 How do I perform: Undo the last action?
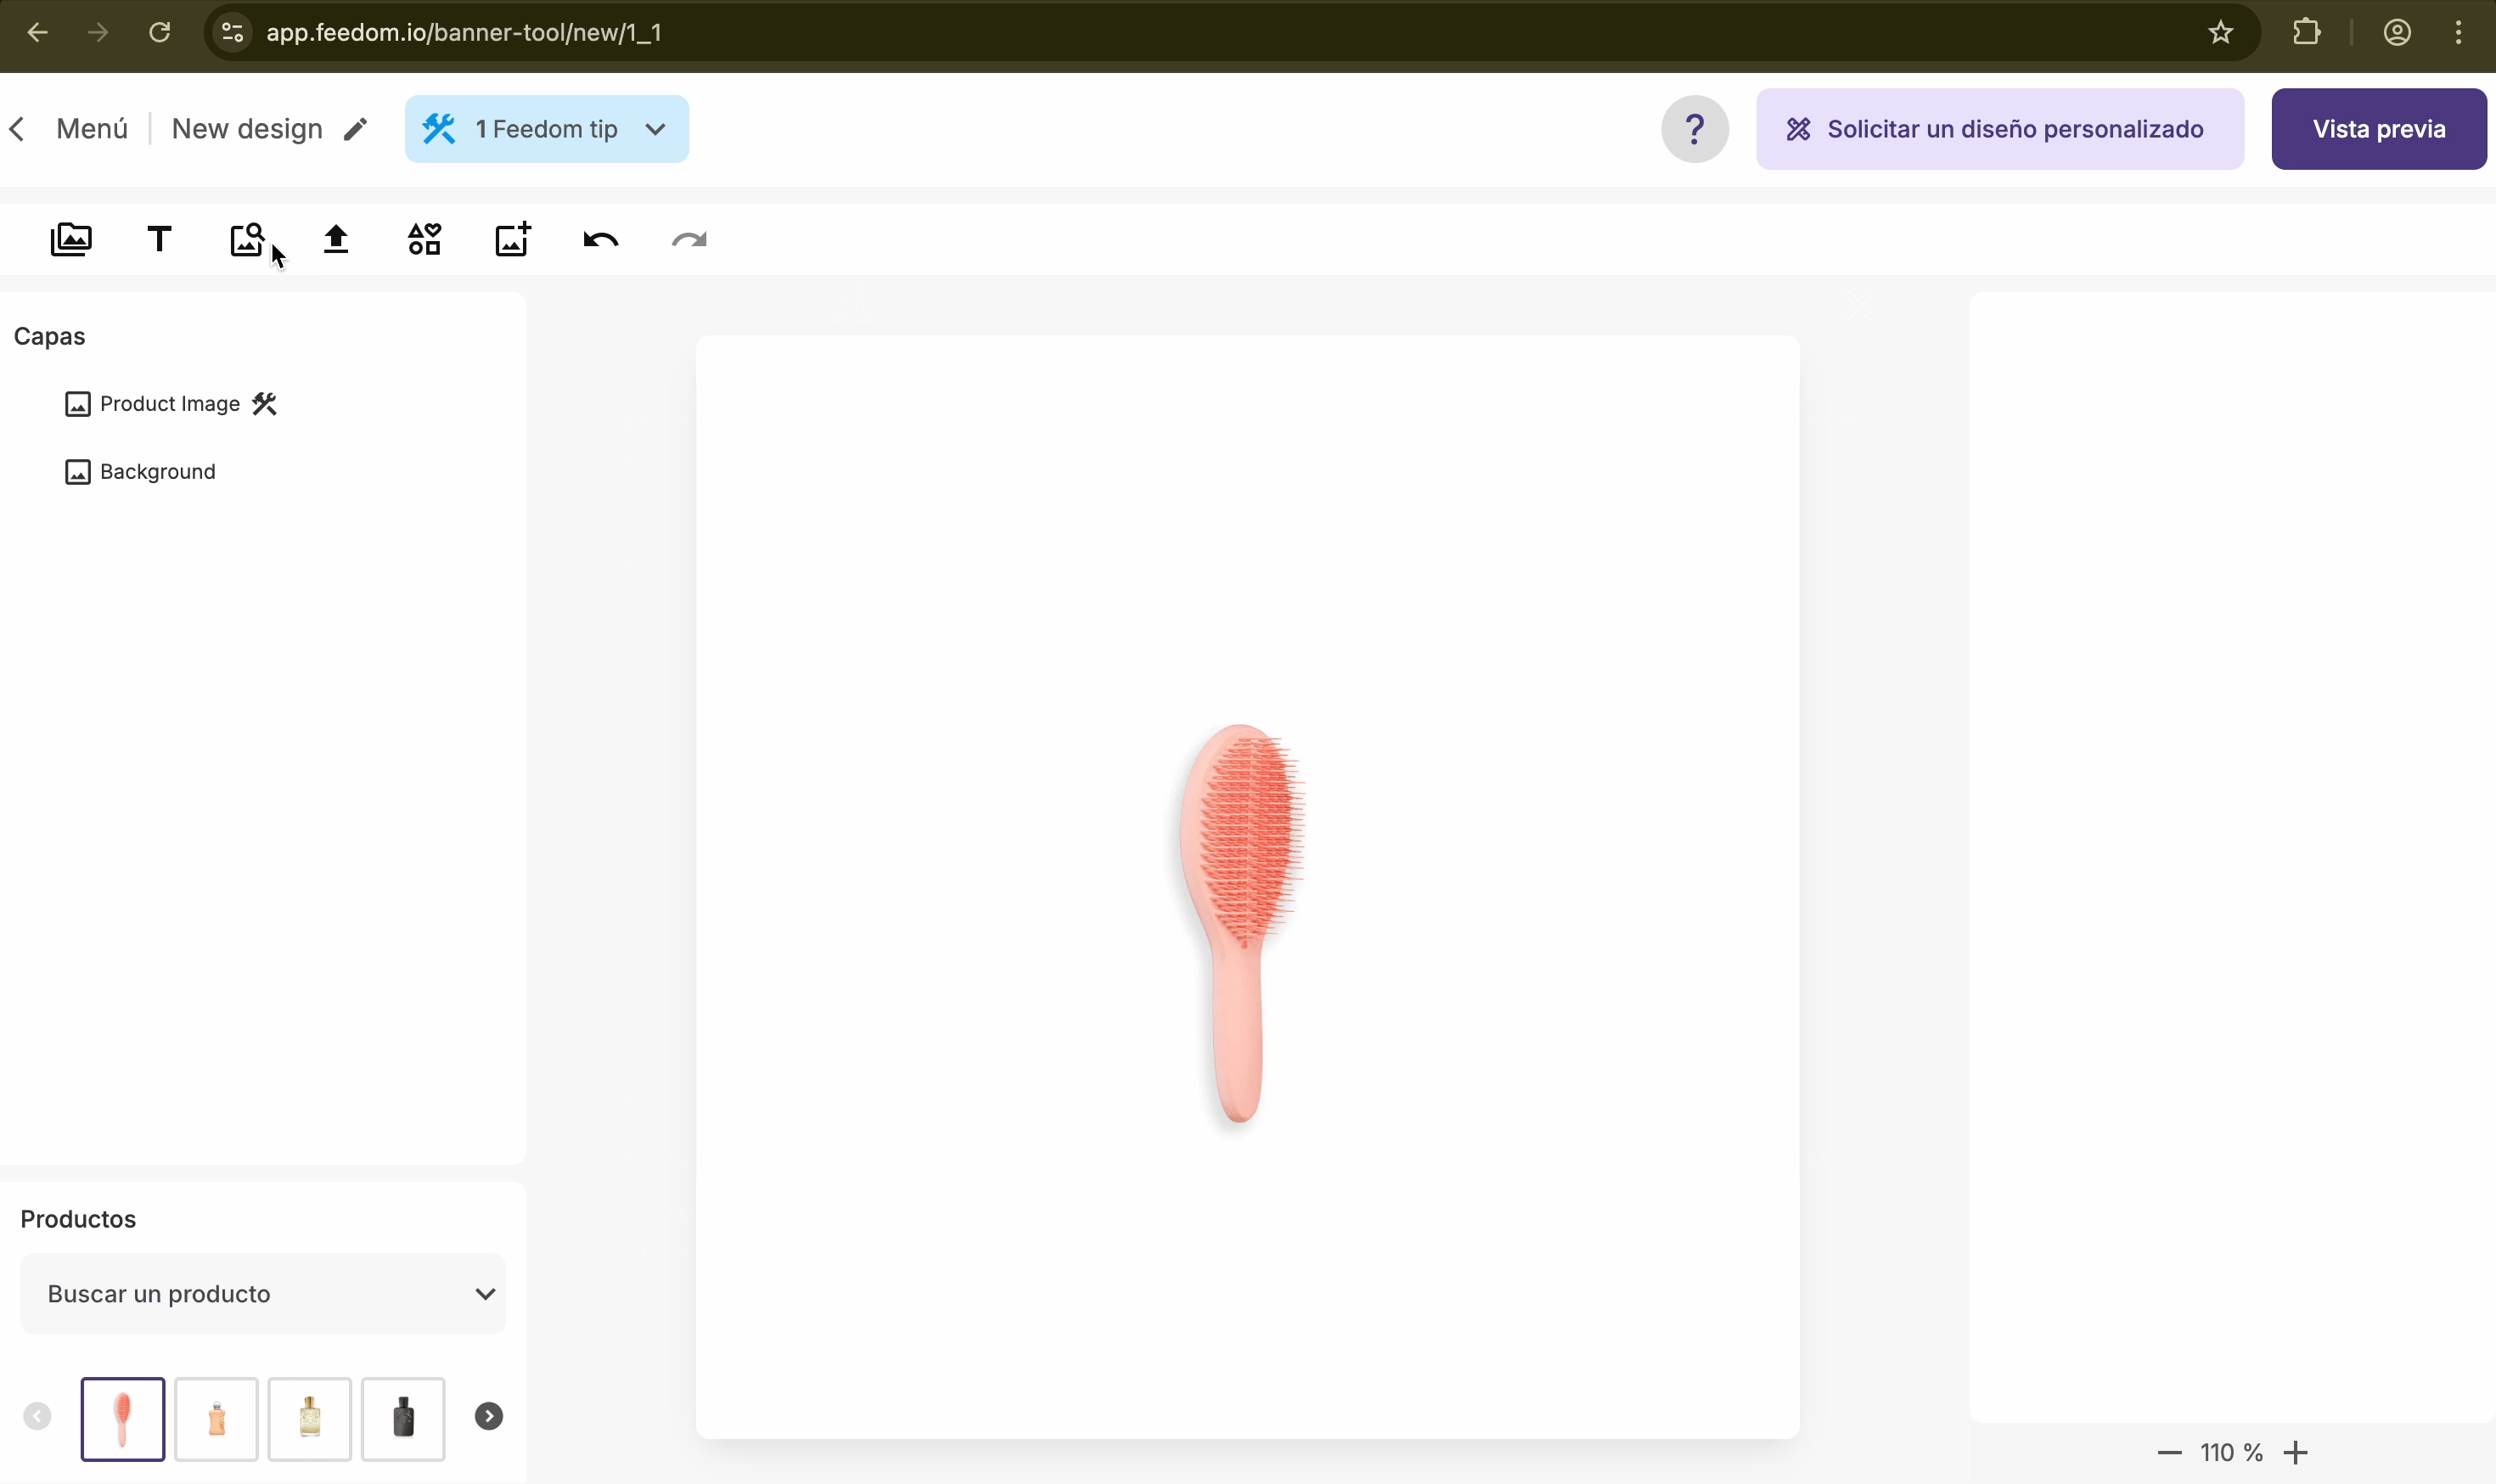(x=601, y=240)
